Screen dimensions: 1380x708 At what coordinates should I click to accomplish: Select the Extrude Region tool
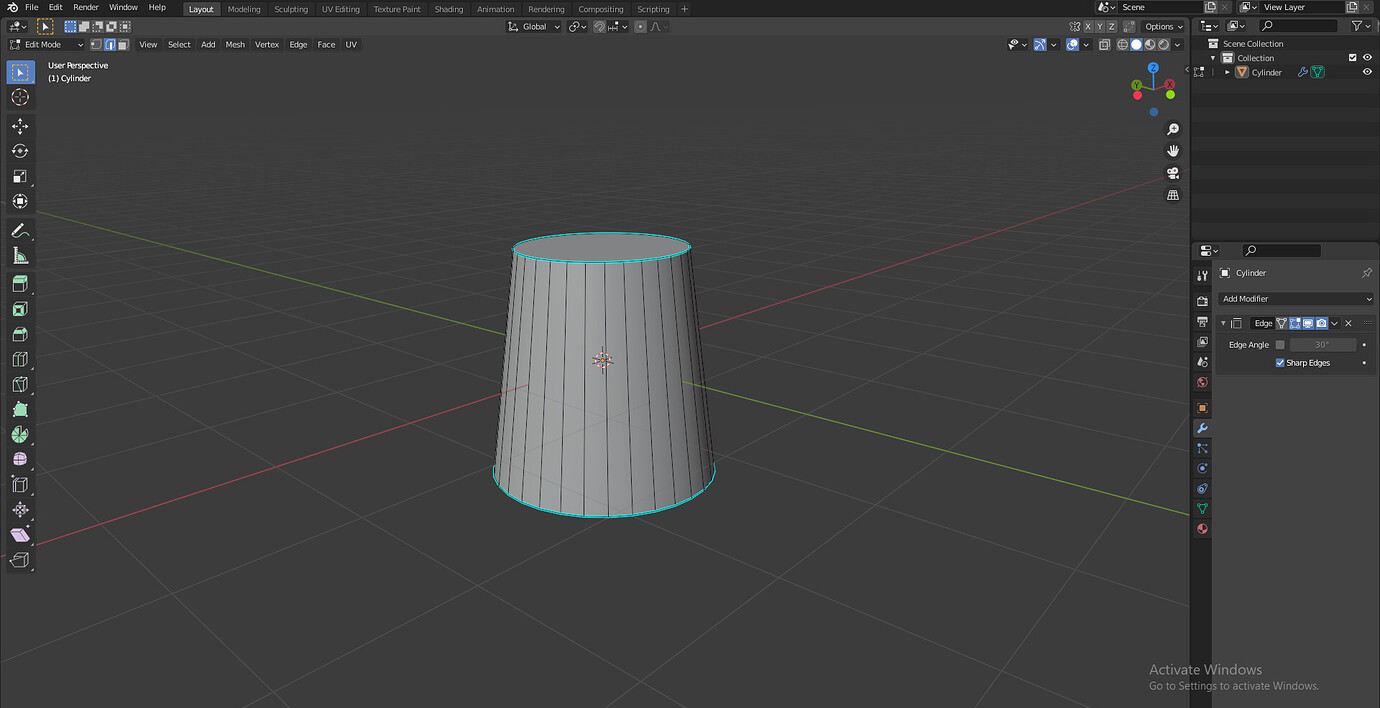(x=20, y=284)
